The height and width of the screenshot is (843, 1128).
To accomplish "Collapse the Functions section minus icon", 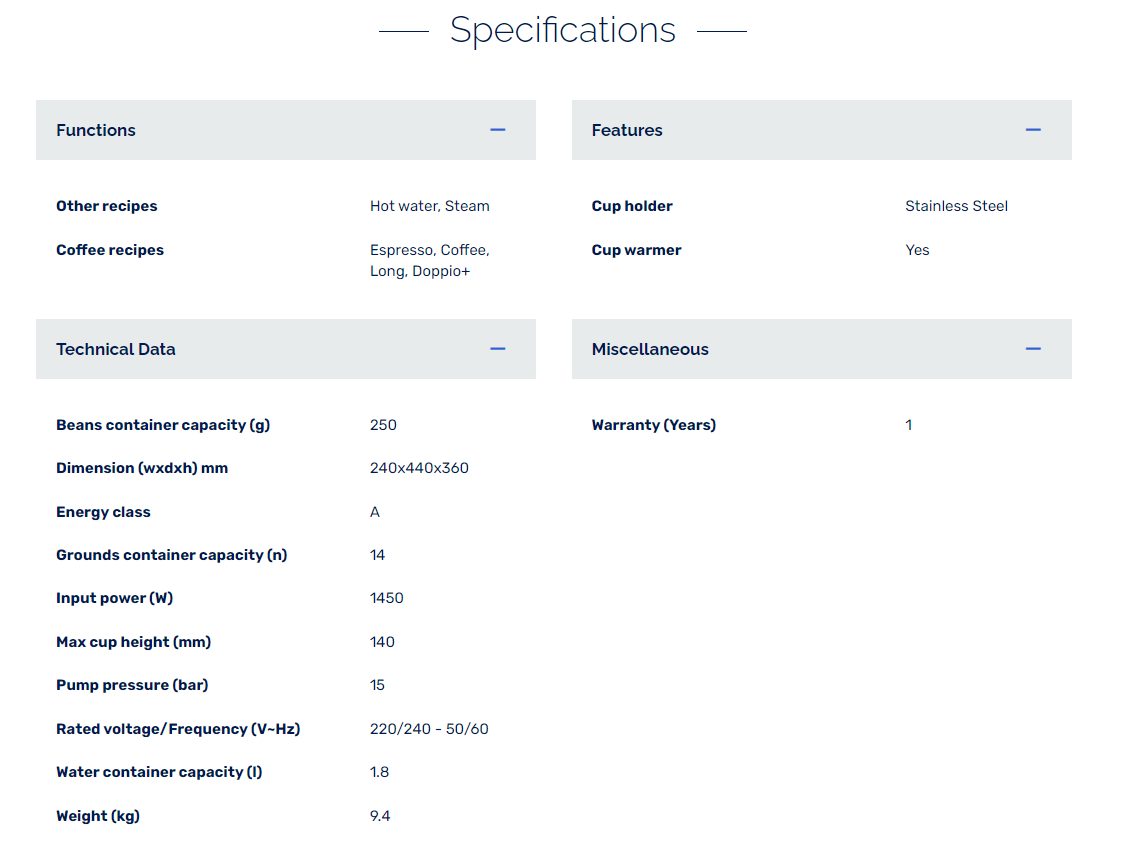I will (498, 130).
